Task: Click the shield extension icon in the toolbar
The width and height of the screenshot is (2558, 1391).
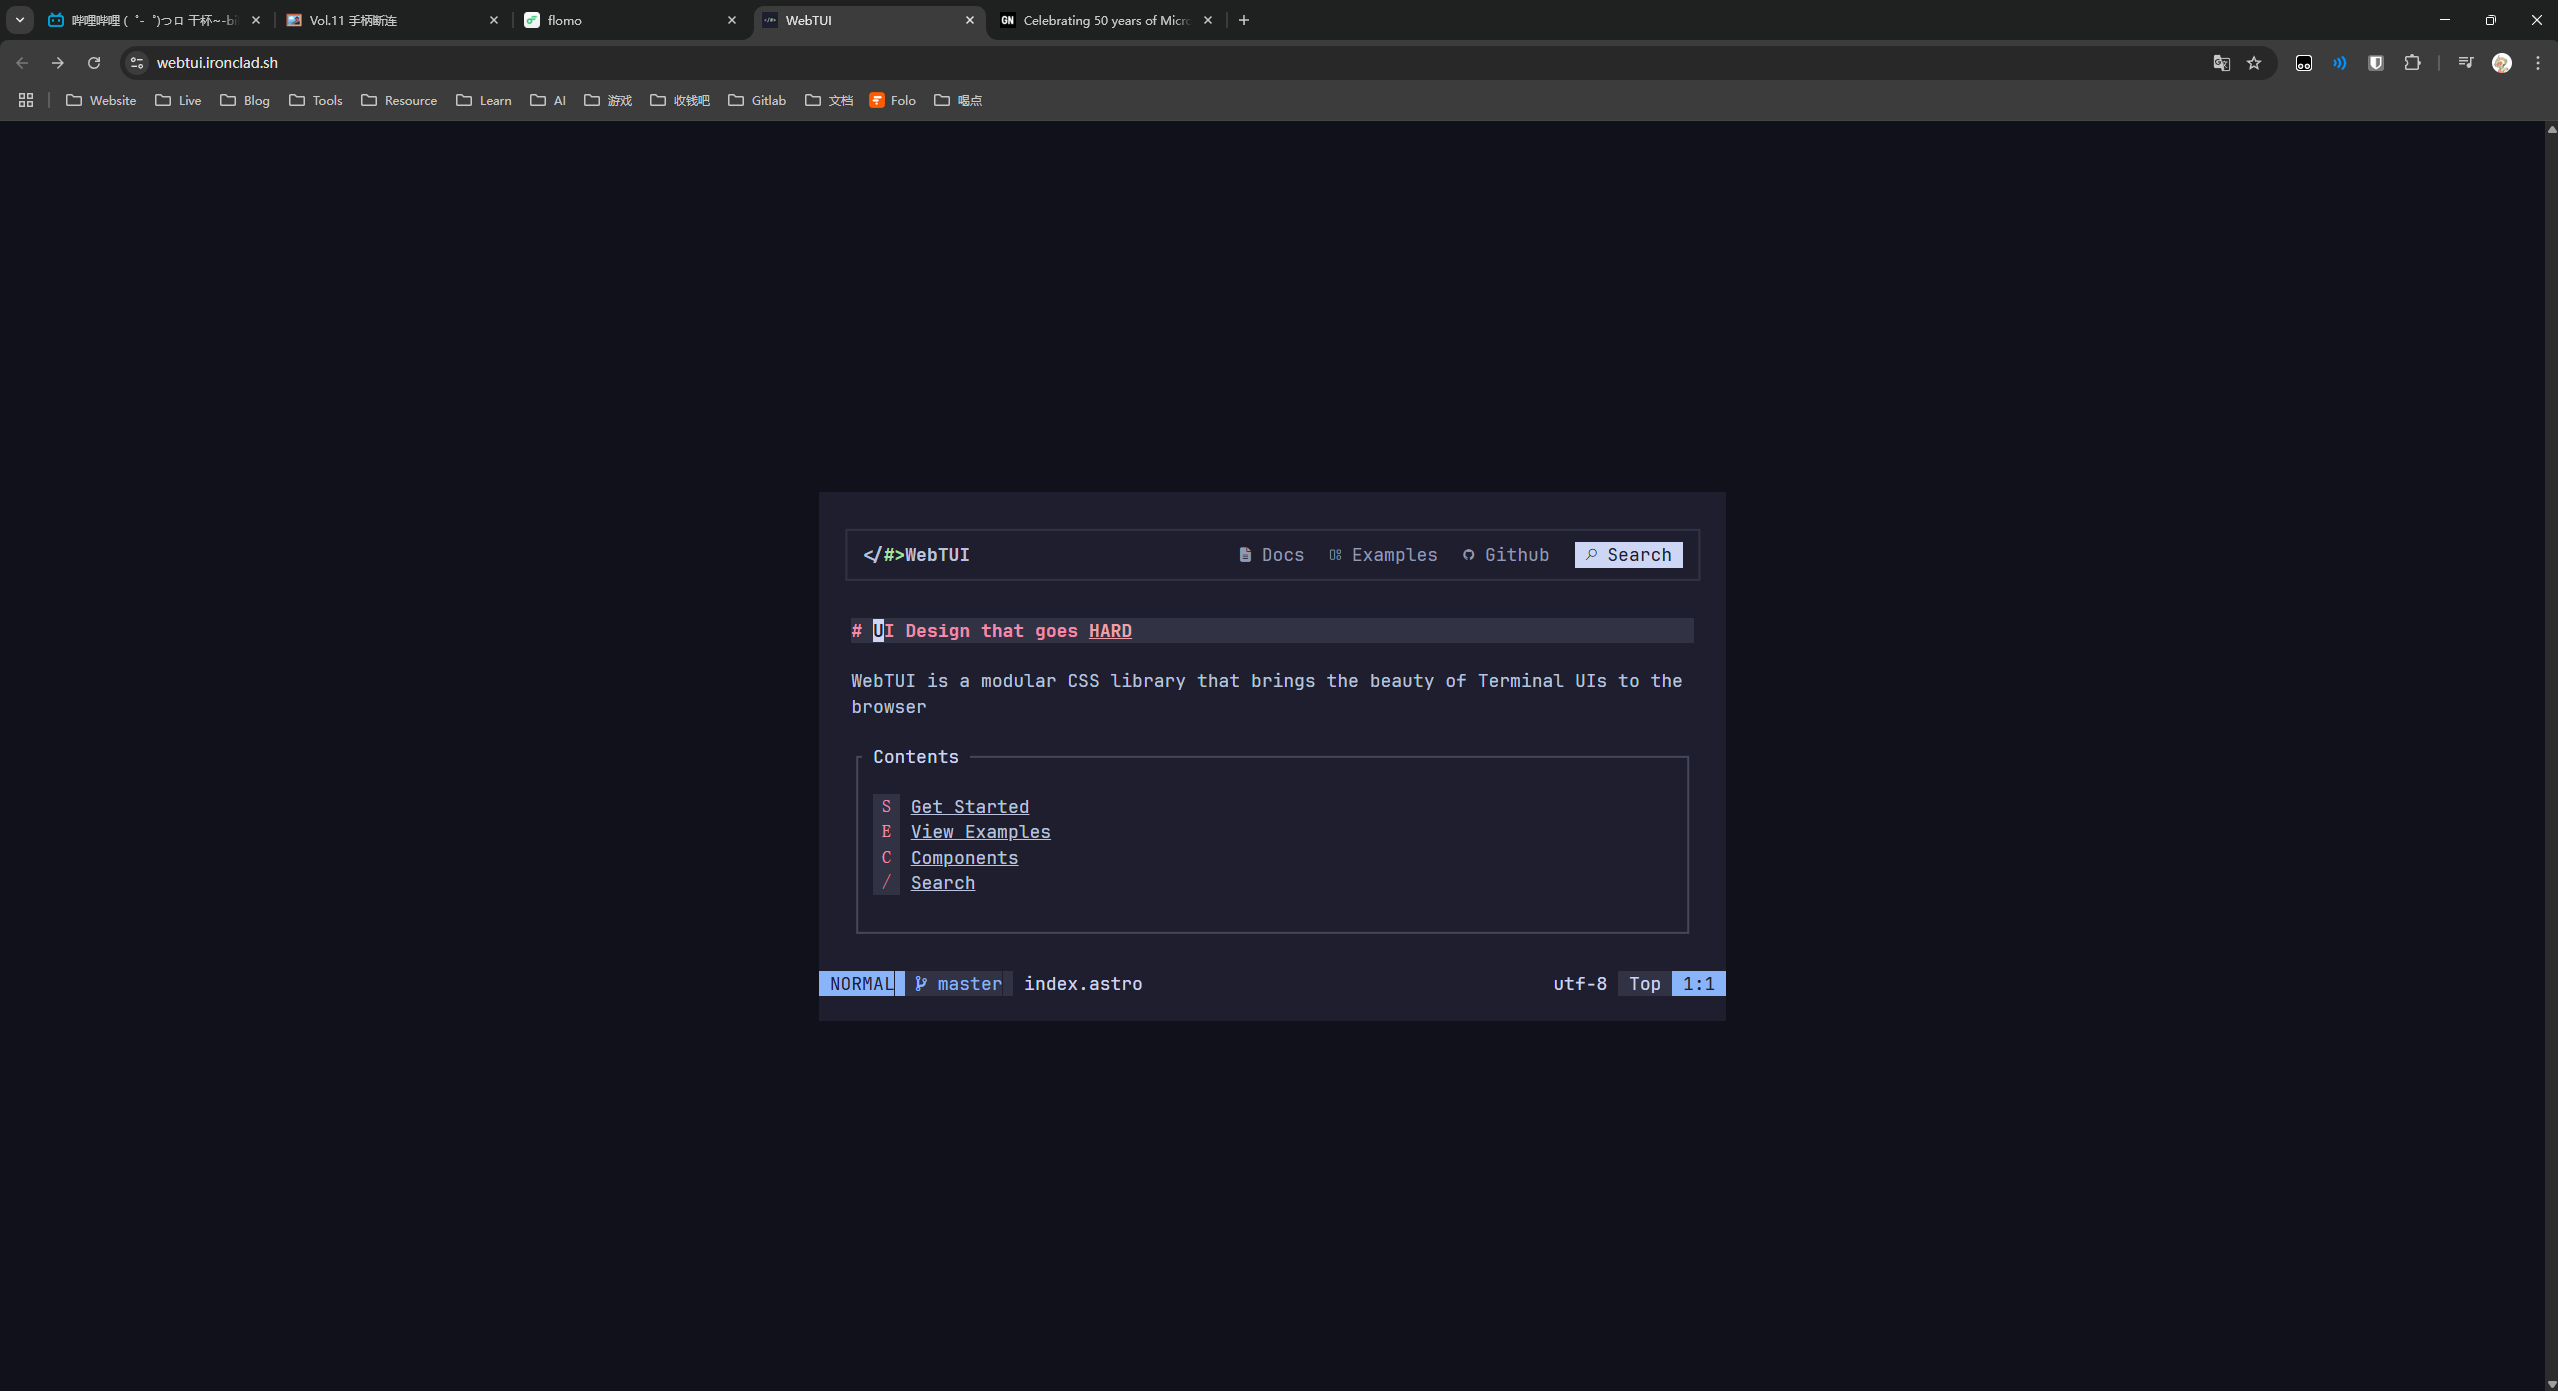Action: point(2376,63)
